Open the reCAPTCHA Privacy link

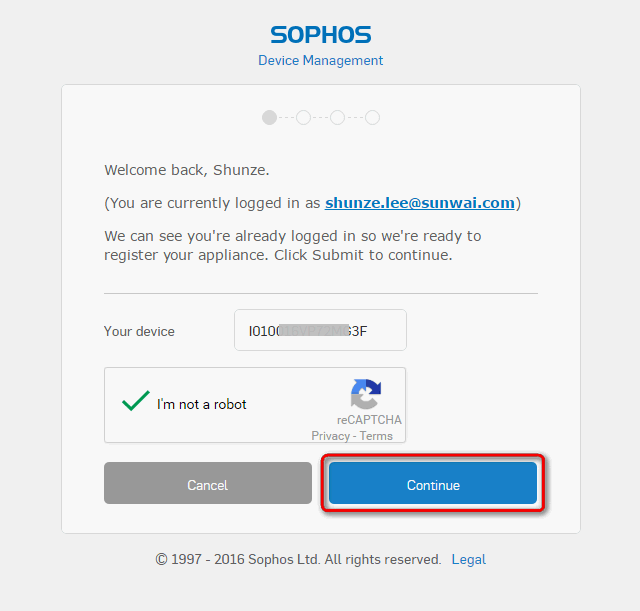pyautogui.click(x=330, y=436)
